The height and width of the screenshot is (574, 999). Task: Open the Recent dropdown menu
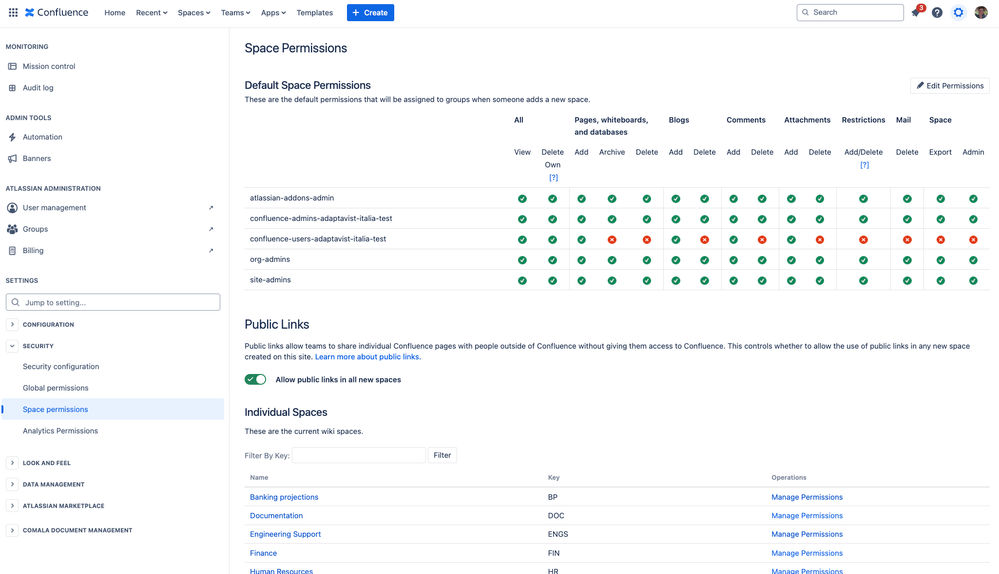point(152,13)
